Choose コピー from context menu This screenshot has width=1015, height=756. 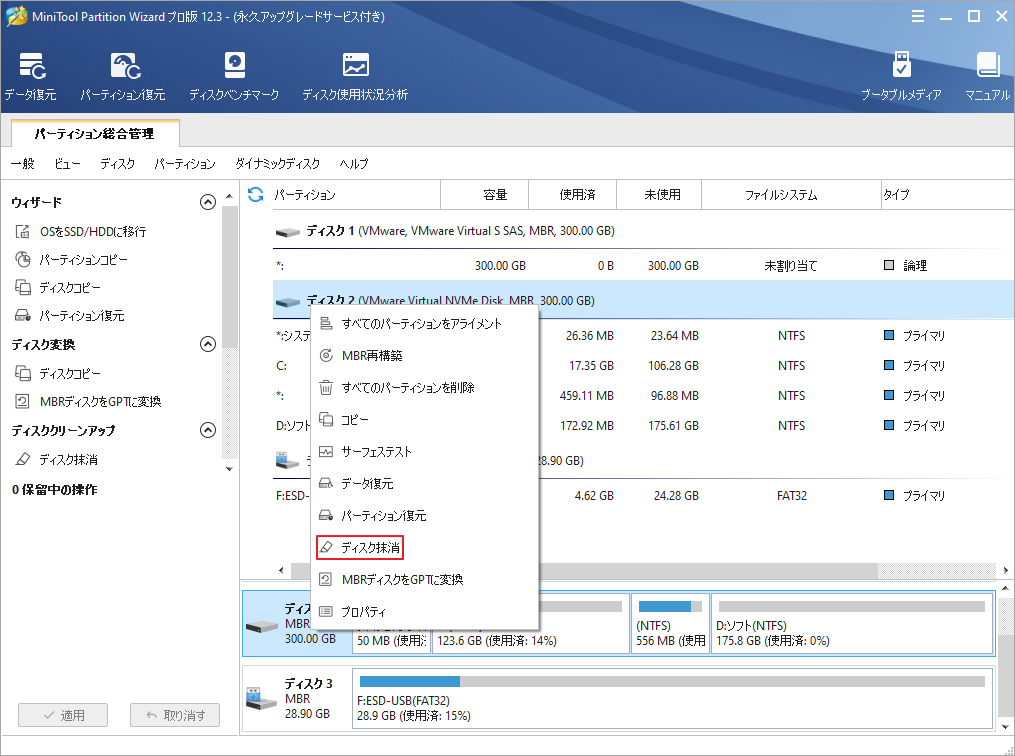(x=425, y=419)
